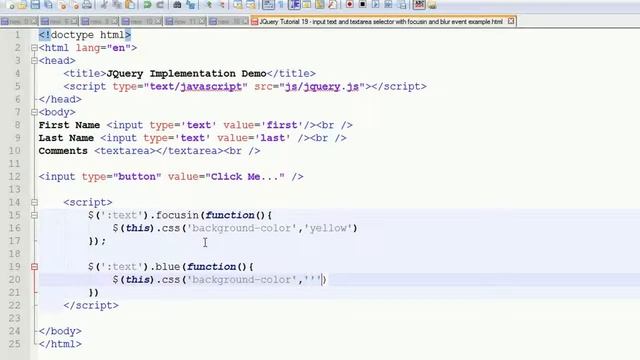
Task: Collapse the head block on line 3
Action: [x=34, y=61]
